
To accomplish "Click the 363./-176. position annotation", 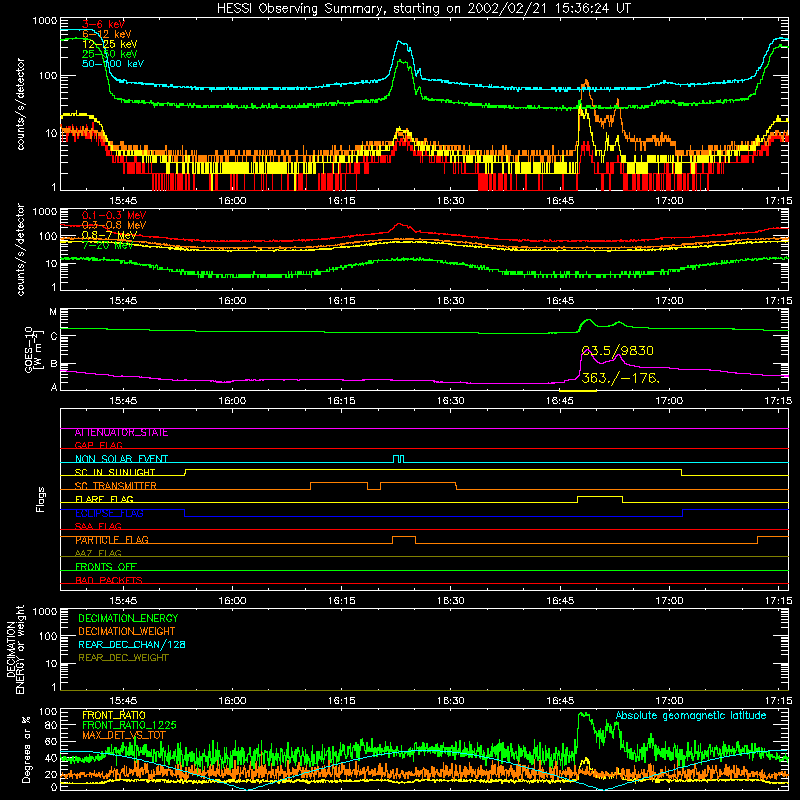I will [x=620, y=378].
